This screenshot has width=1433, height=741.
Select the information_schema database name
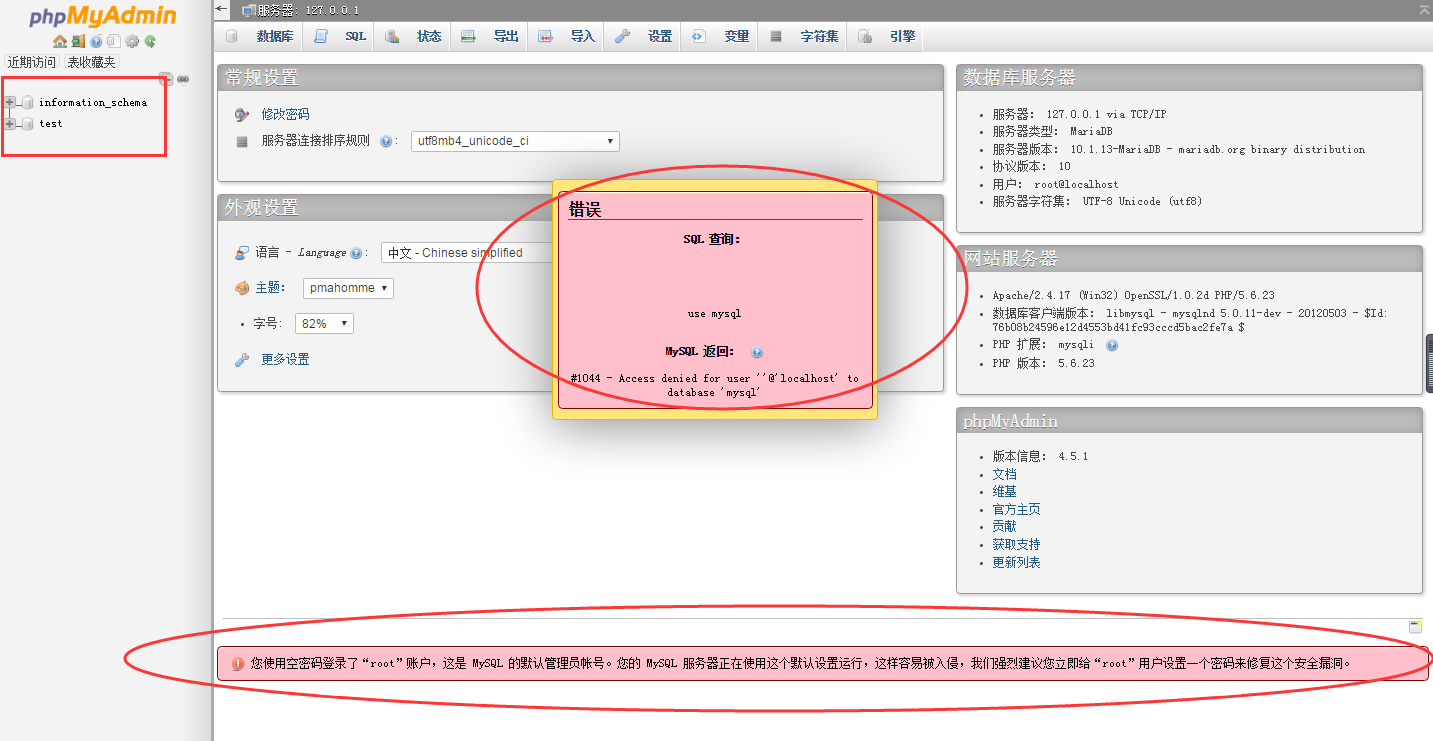pyautogui.click(x=93, y=102)
